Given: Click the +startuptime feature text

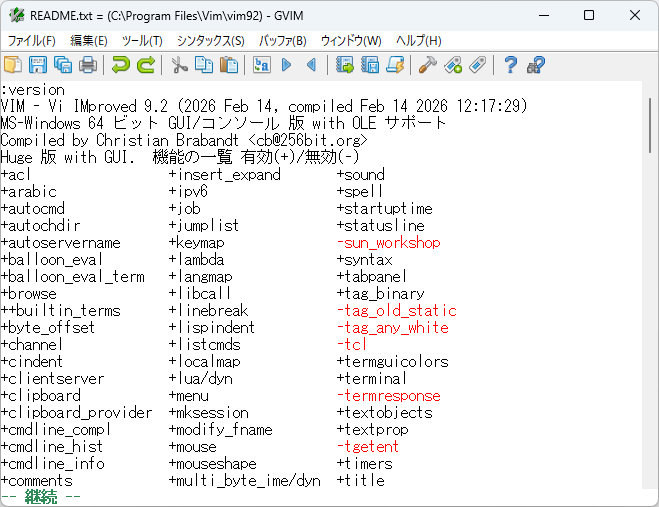Looking at the screenshot, I should (x=385, y=209).
